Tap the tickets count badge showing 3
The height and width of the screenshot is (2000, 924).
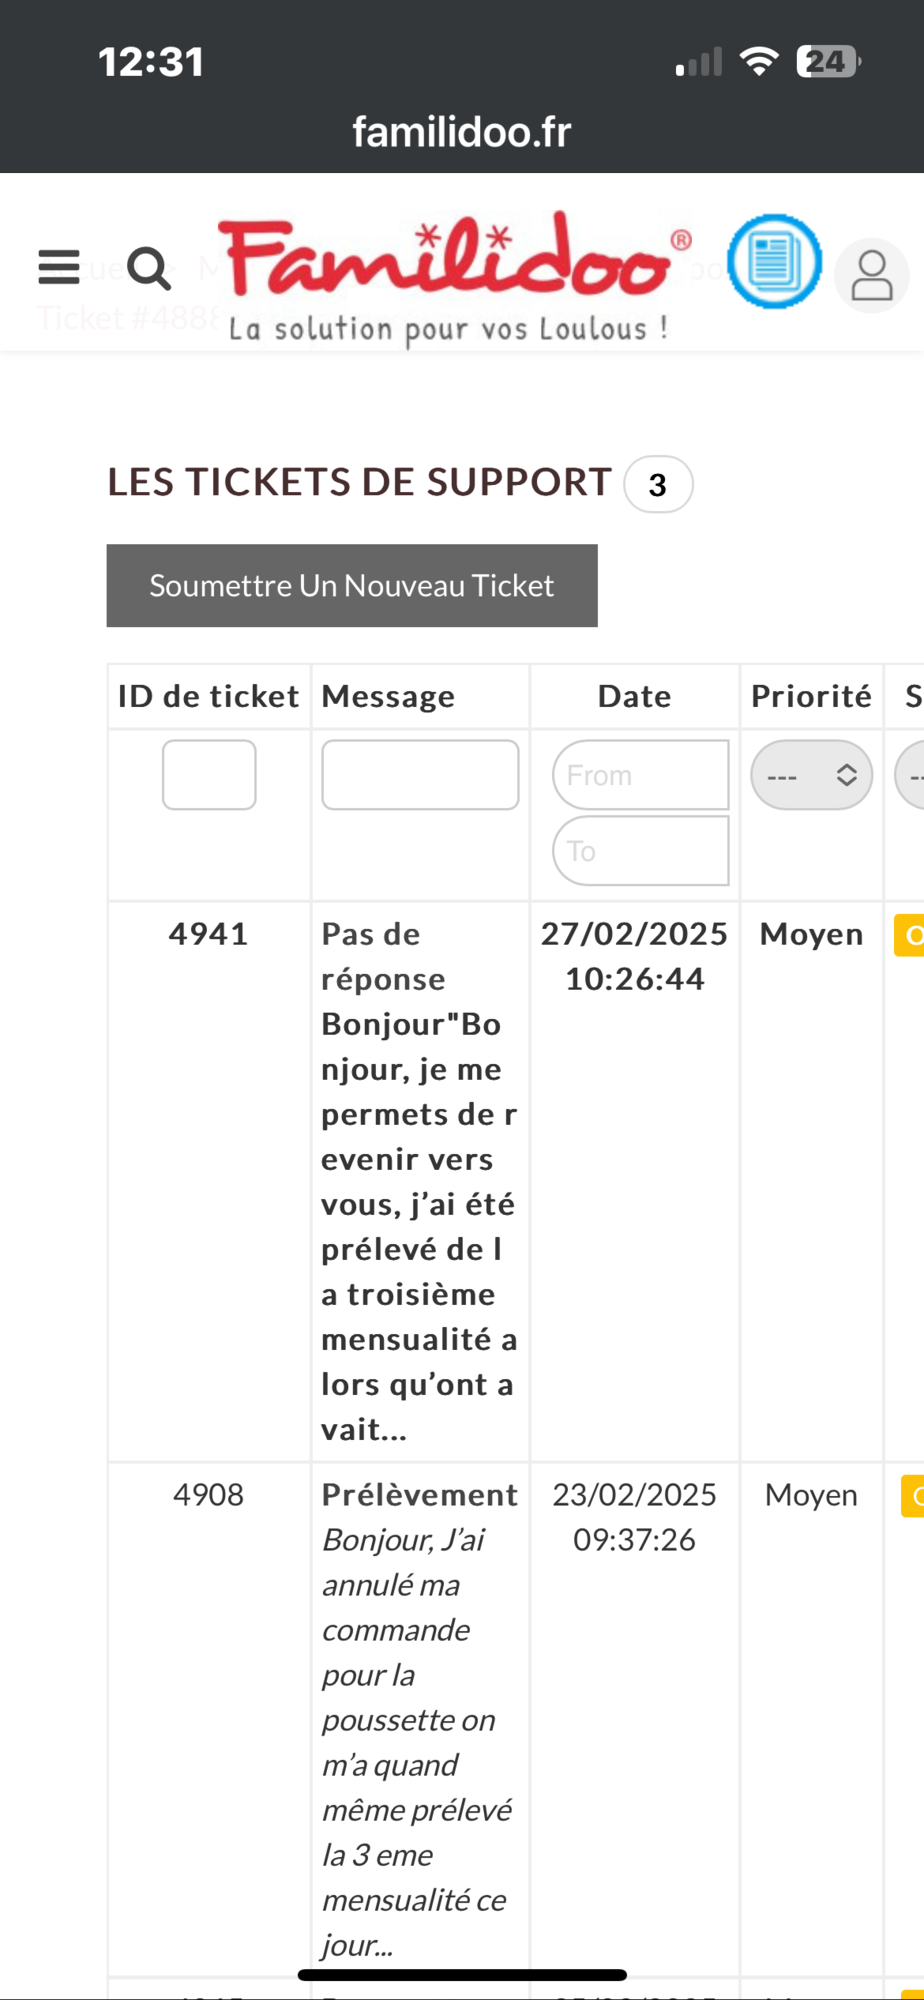point(657,485)
